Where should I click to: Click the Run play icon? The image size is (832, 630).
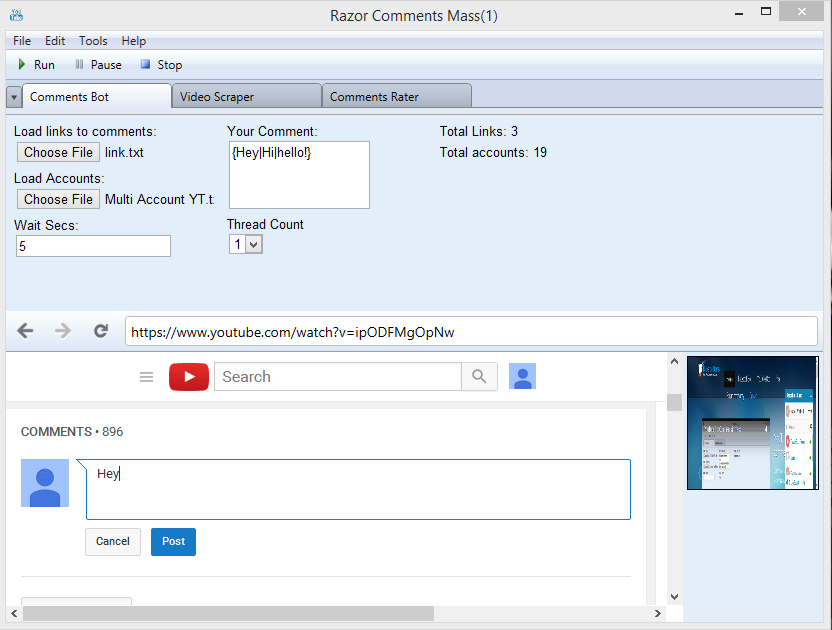pyautogui.click(x=22, y=65)
